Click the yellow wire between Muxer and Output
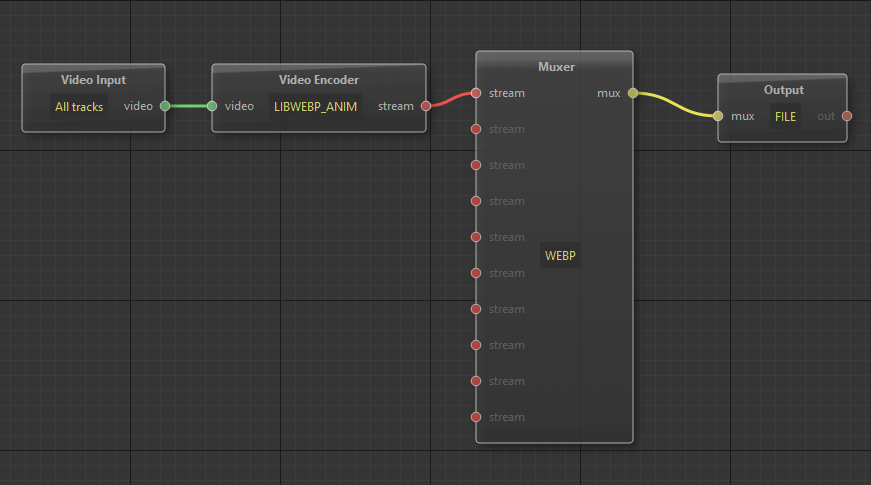Screen dimensions: 871x485 (675, 102)
